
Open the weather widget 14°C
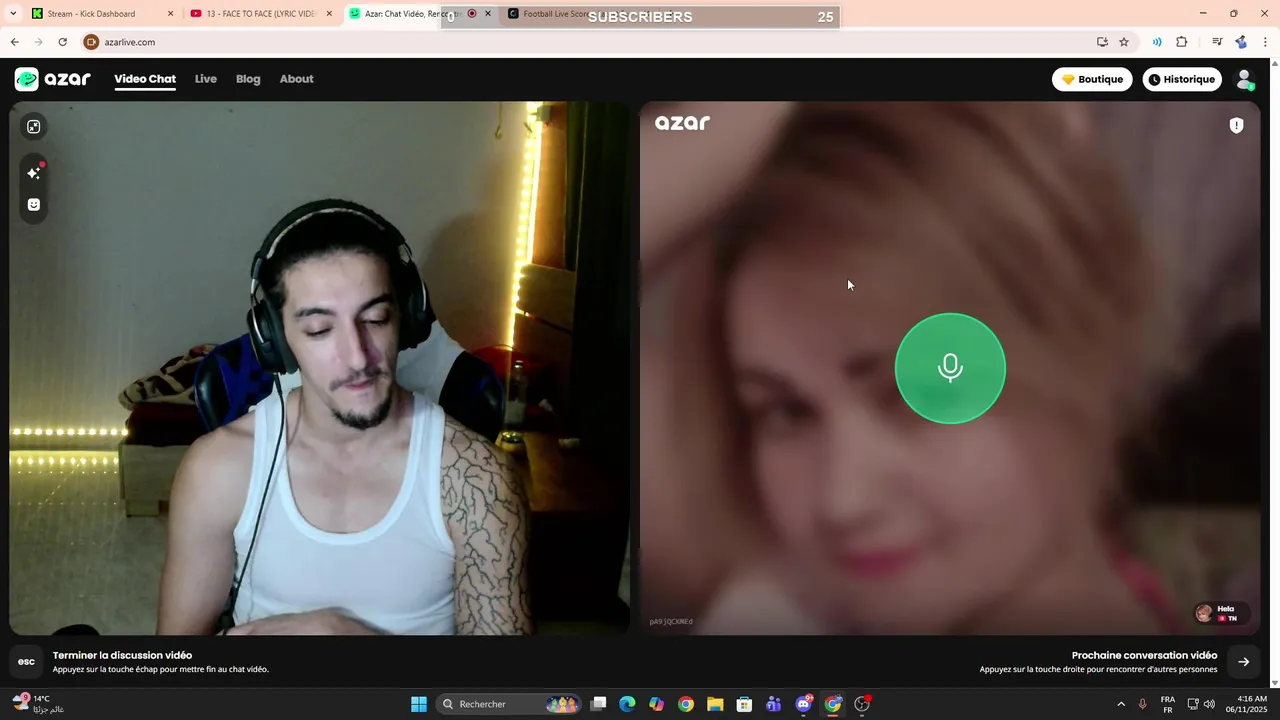tap(38, 704)
